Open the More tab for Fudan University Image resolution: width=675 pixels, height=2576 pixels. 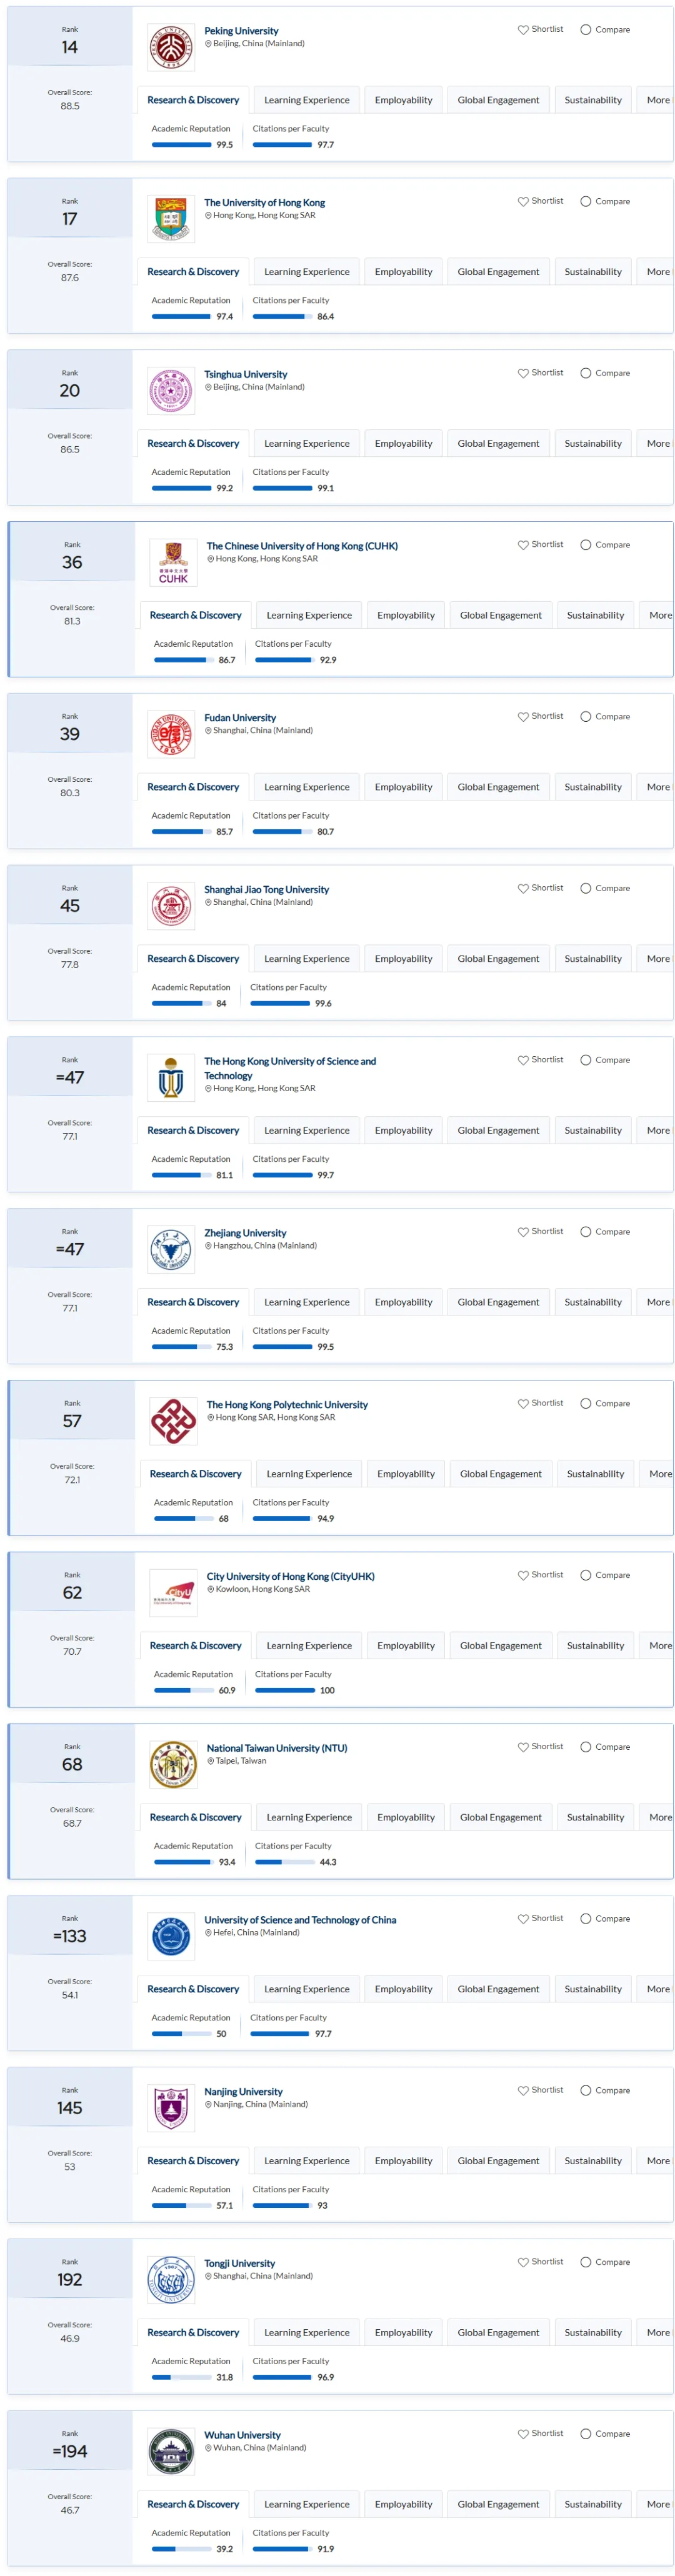pyautogui.click(x=658, y=787)
